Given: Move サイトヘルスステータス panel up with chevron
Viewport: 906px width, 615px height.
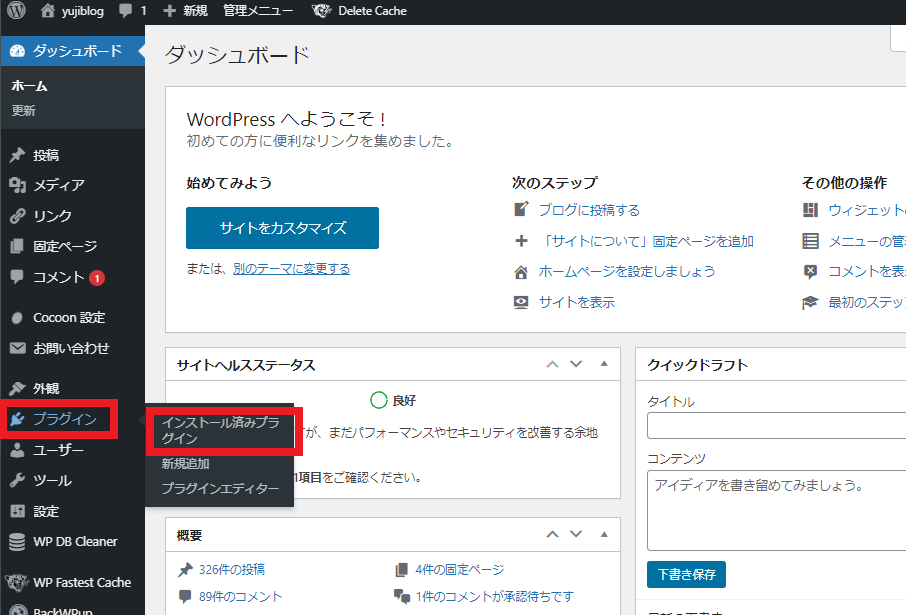Looking at the screenshot, I should pos(552,364).
